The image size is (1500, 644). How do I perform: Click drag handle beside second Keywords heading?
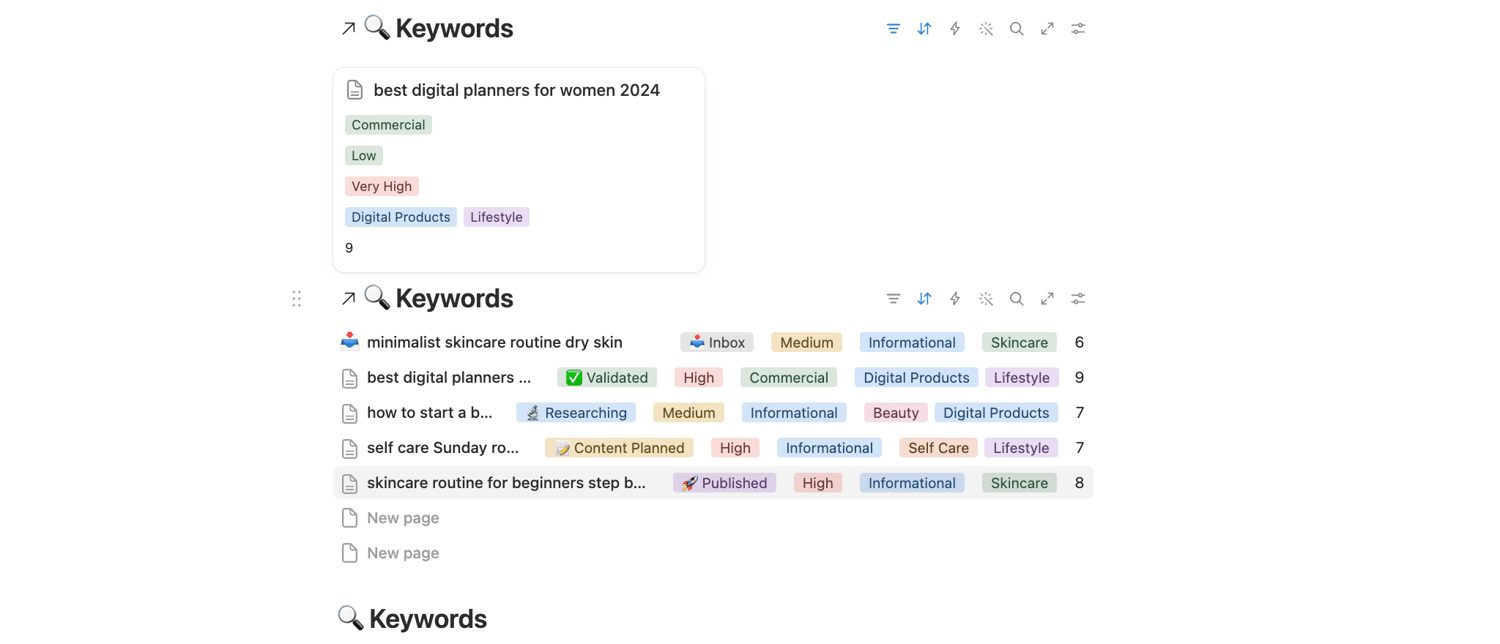297,299
